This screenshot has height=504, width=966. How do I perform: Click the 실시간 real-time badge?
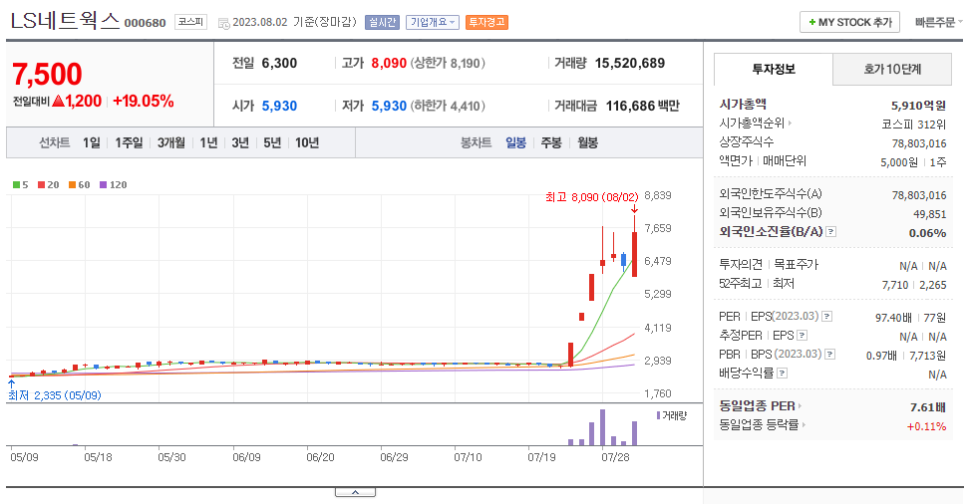coord(382,22)
